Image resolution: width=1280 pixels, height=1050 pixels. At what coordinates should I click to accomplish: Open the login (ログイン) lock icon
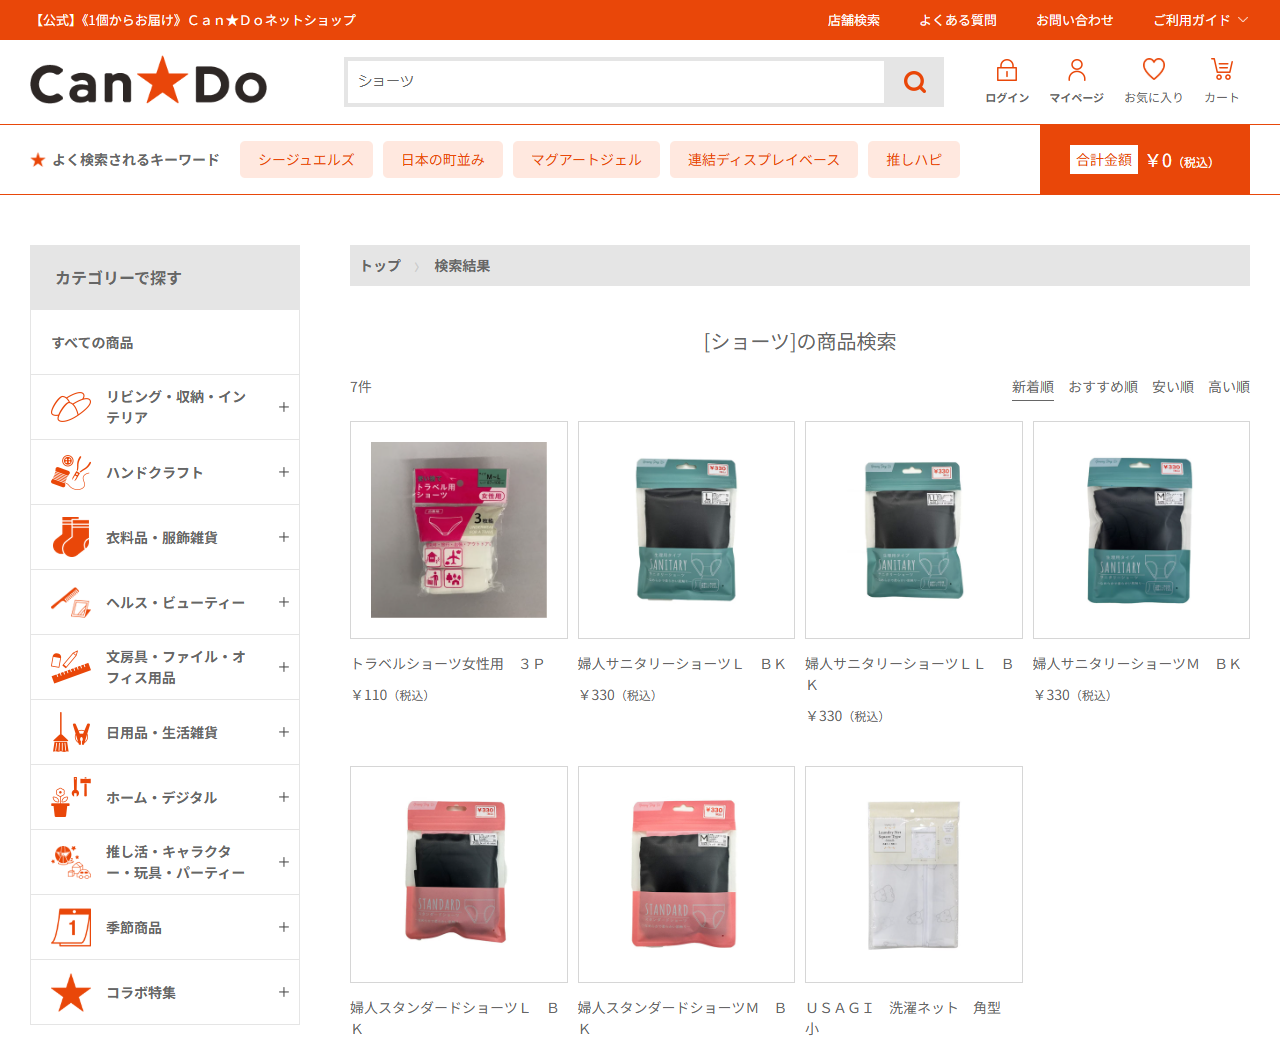point(1007,70)
